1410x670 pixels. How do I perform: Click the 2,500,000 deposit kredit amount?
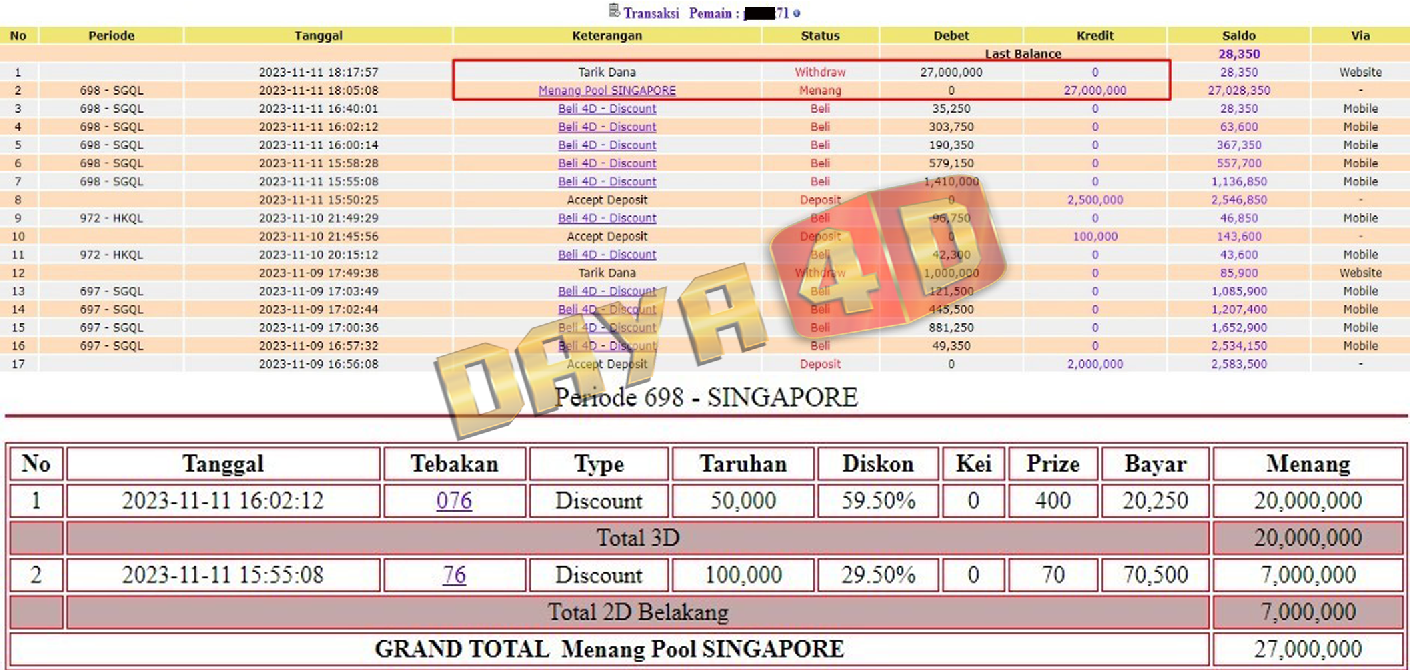1094,200
